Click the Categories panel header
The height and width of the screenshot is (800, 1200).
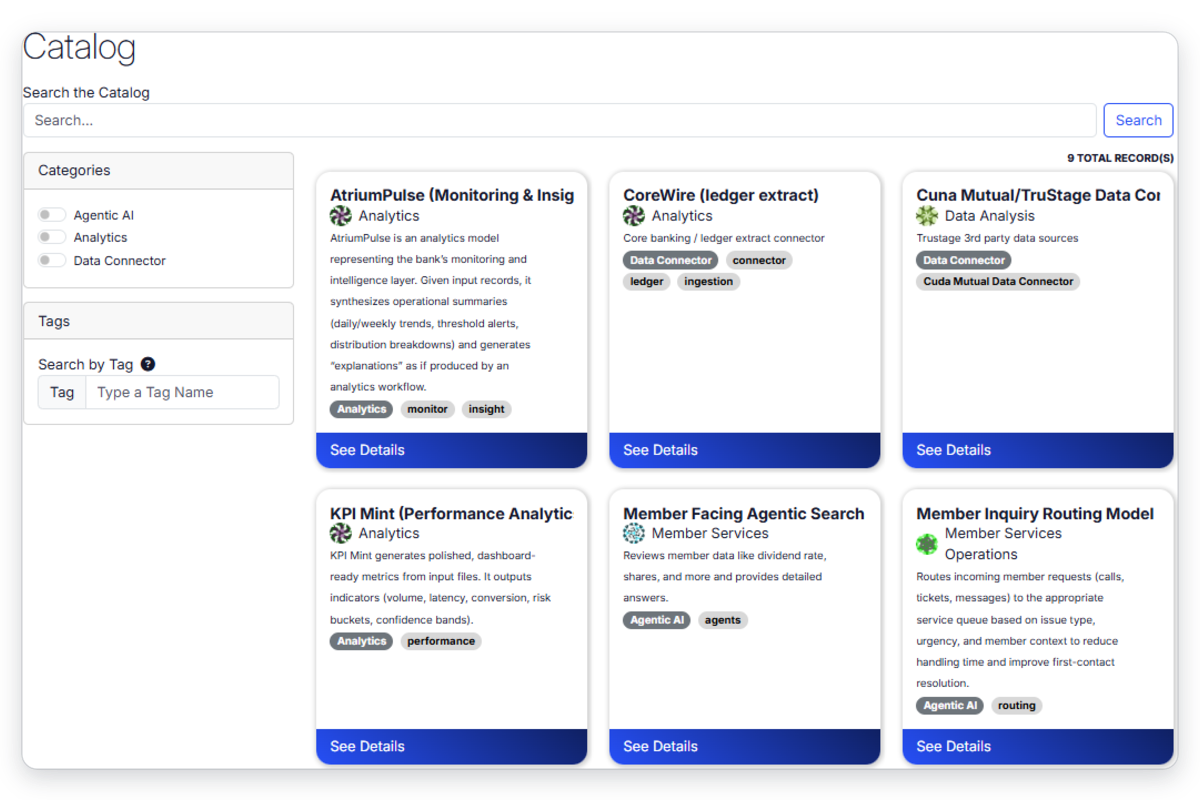click(x=159, y=171)
